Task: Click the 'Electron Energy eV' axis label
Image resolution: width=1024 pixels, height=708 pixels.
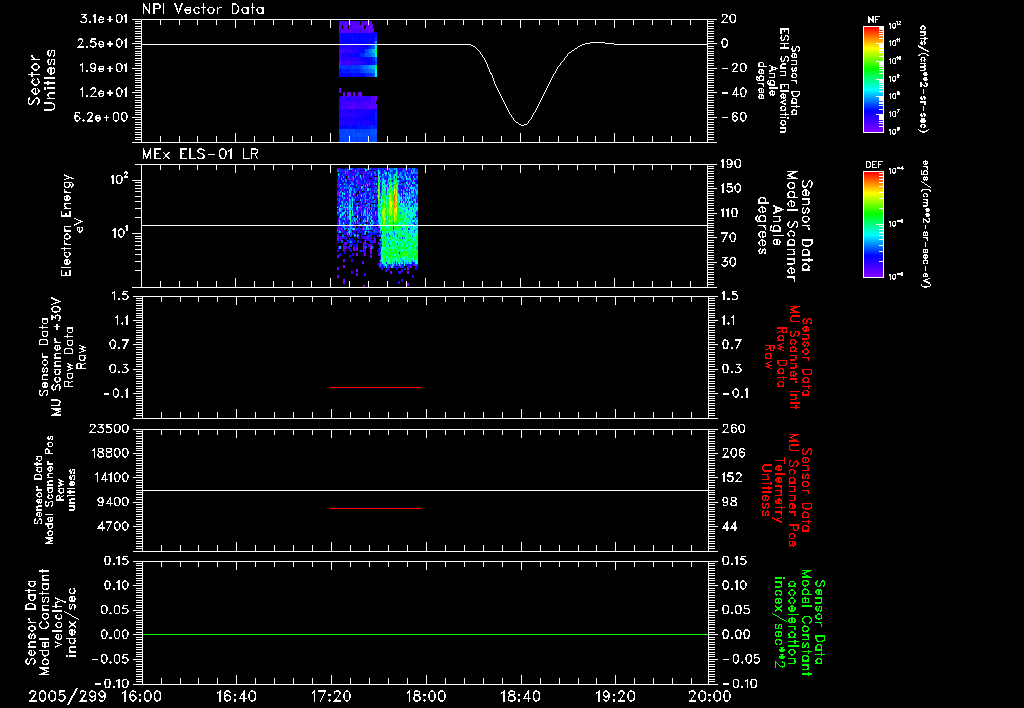Action: [x=73, y=225]
